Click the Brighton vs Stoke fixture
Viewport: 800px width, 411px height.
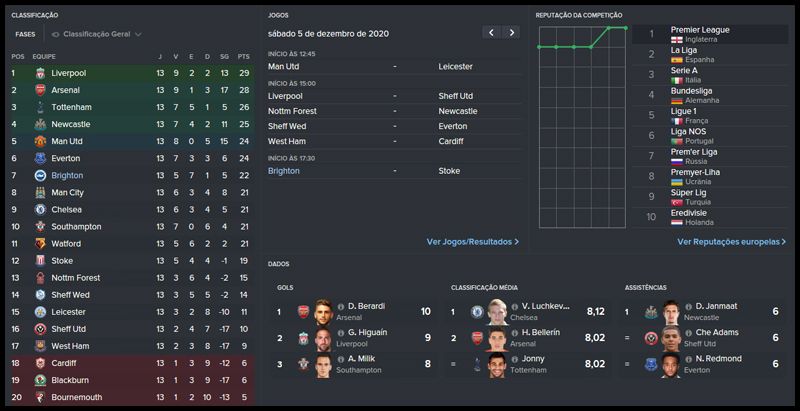coord(393,171)
